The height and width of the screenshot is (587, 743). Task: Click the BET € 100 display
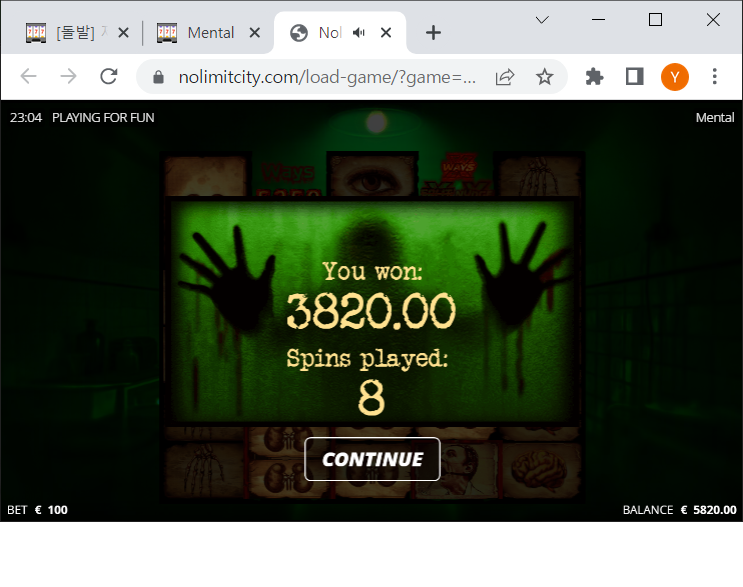point(37,510)
